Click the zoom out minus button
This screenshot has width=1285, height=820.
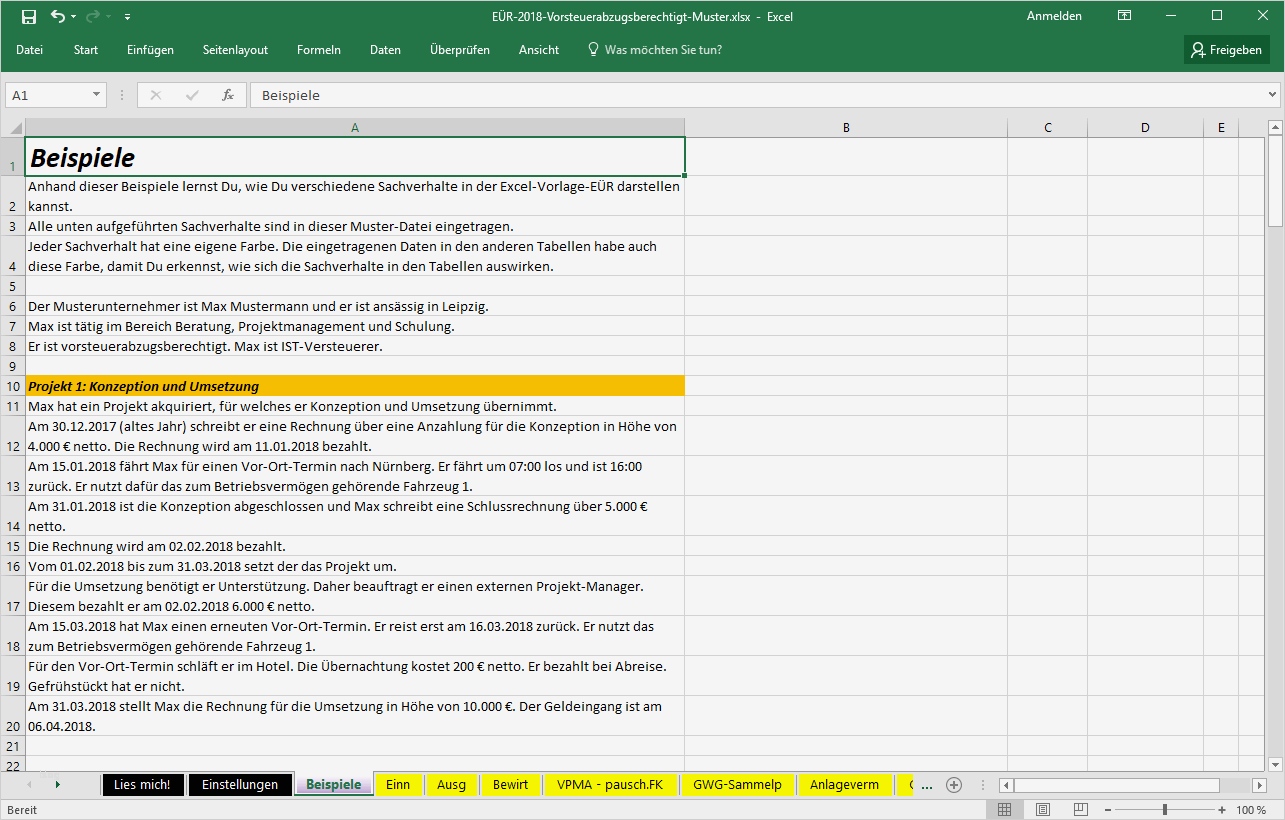click(1108, 809)
